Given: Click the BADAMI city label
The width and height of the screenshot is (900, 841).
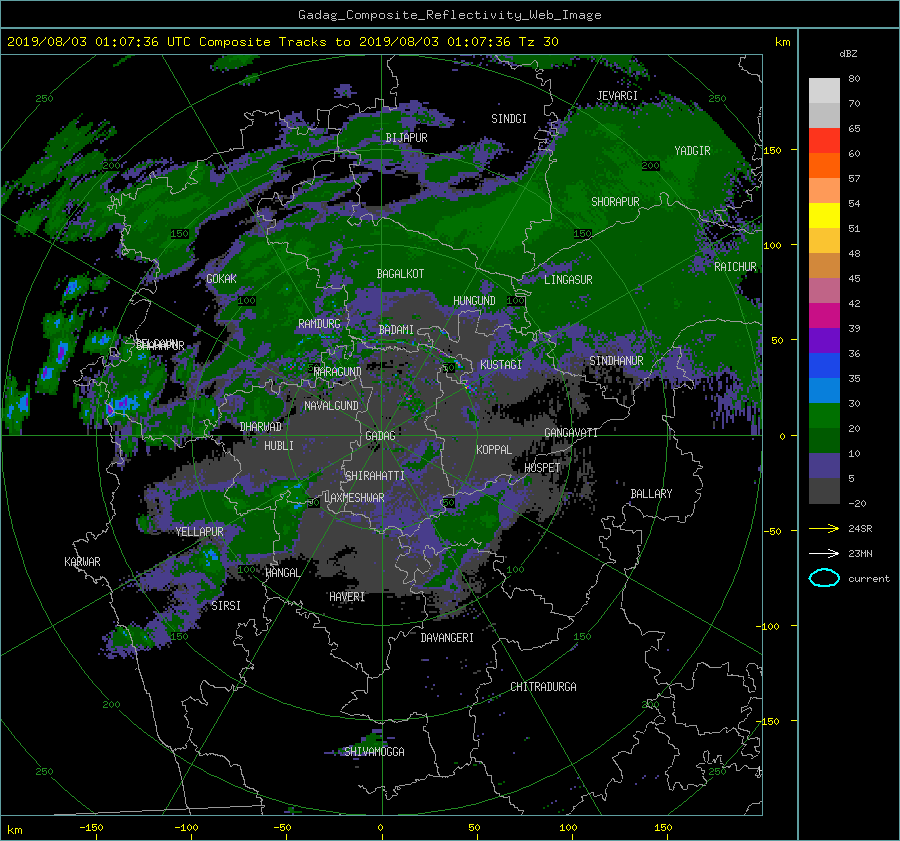Looking at the screenshot, I should click(x=396, y=330).
